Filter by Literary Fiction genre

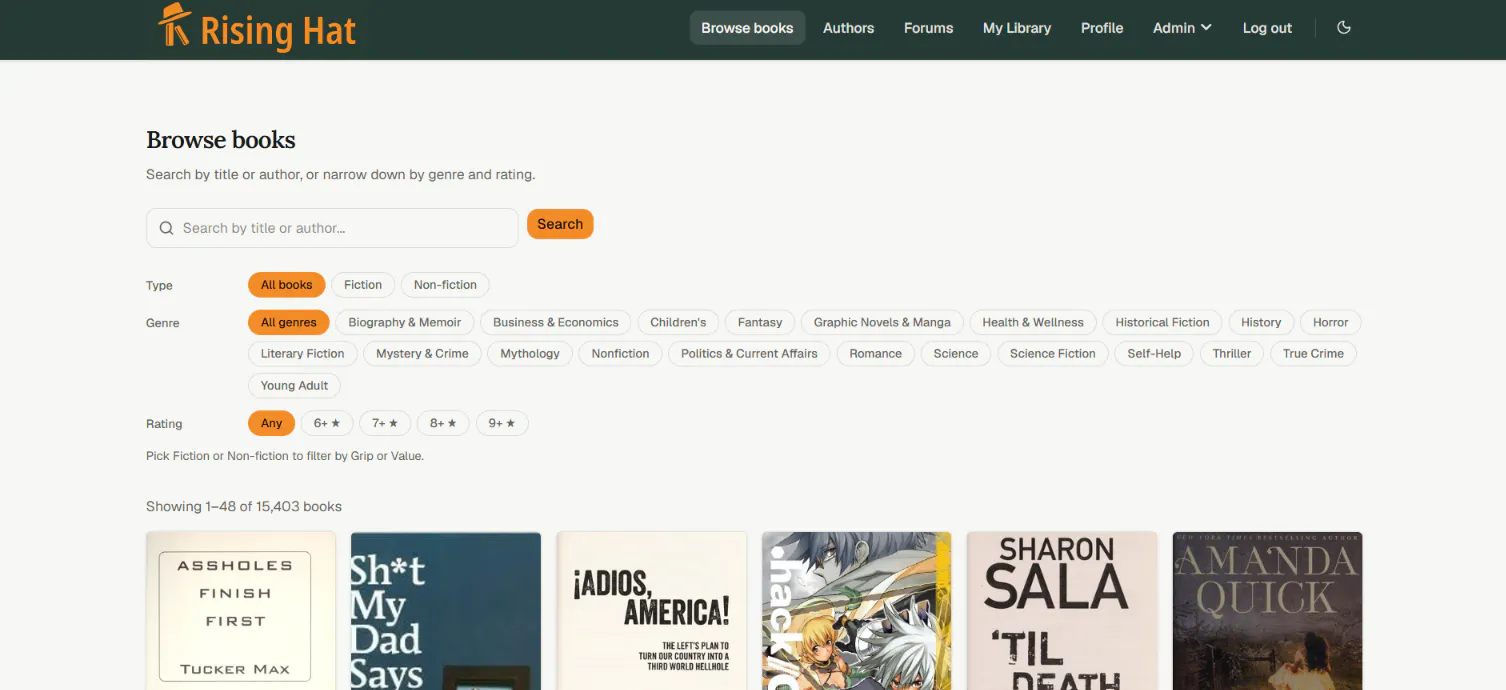pyautogui.click(x=302, y=353)
